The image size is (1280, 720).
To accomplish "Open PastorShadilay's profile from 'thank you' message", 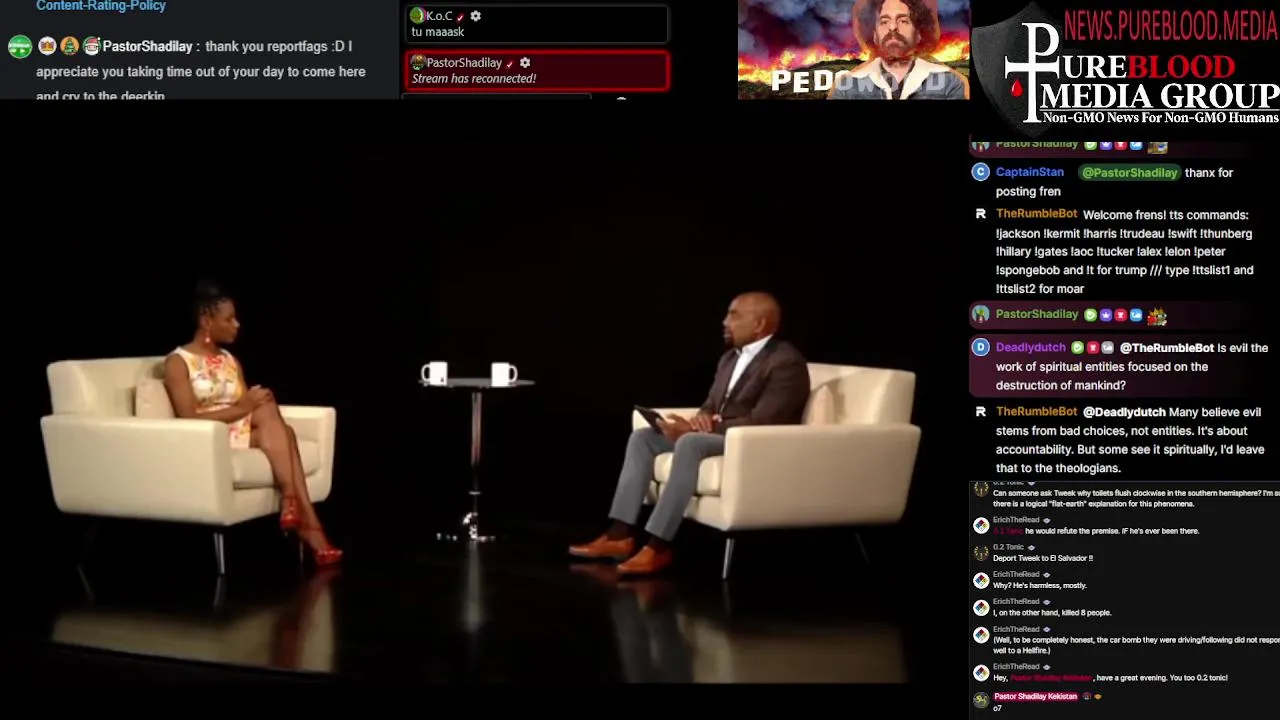I will pos(147,47).
